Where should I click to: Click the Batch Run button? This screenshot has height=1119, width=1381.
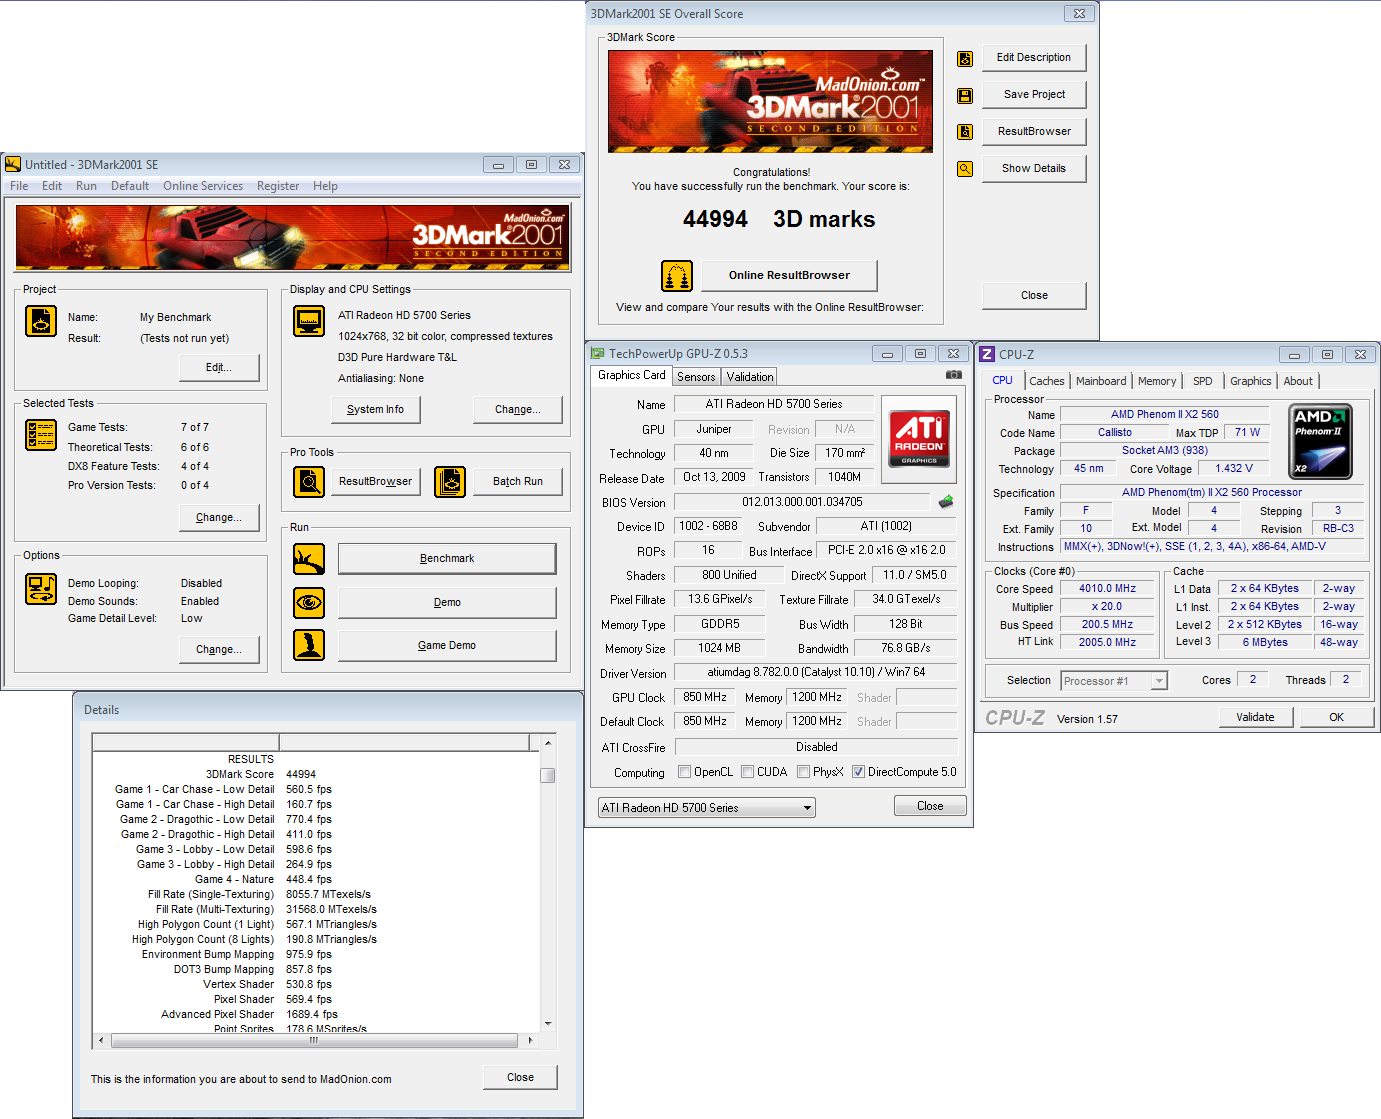click(518, 482)
